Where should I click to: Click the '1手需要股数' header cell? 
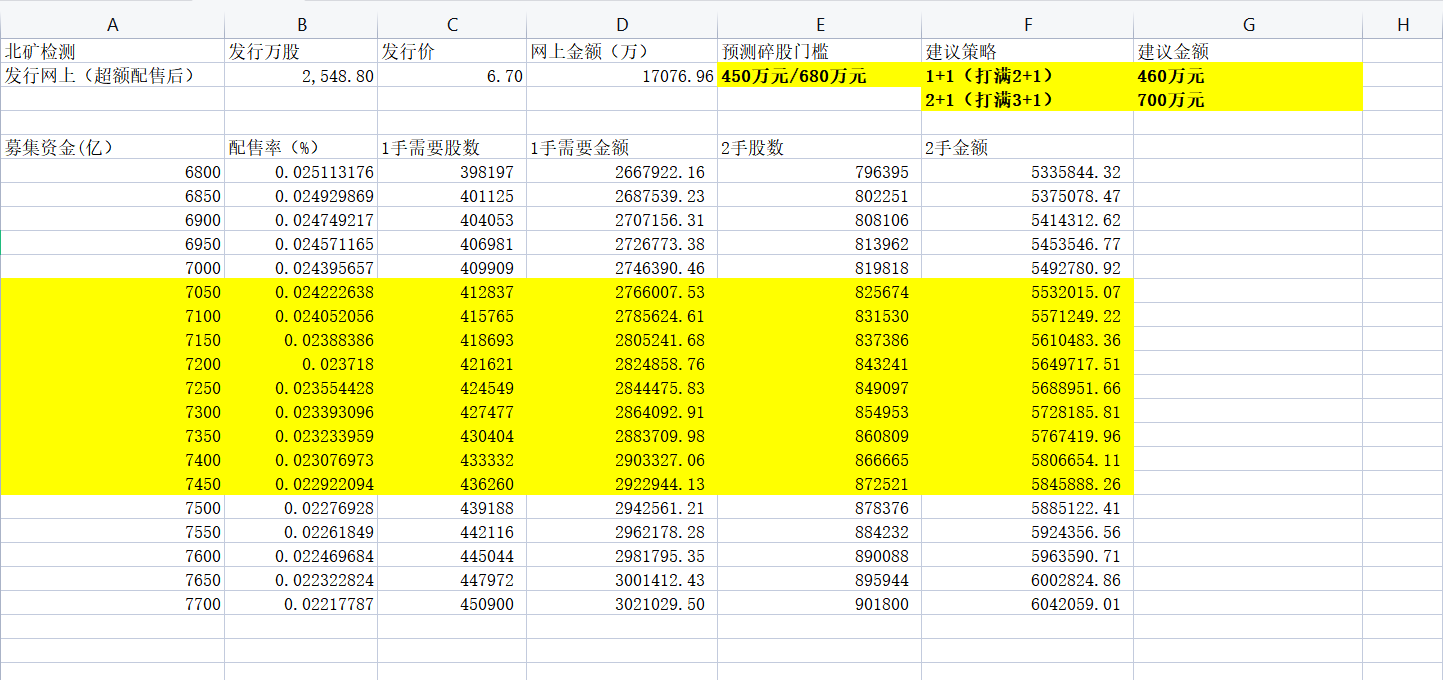[x=452, y=147]
